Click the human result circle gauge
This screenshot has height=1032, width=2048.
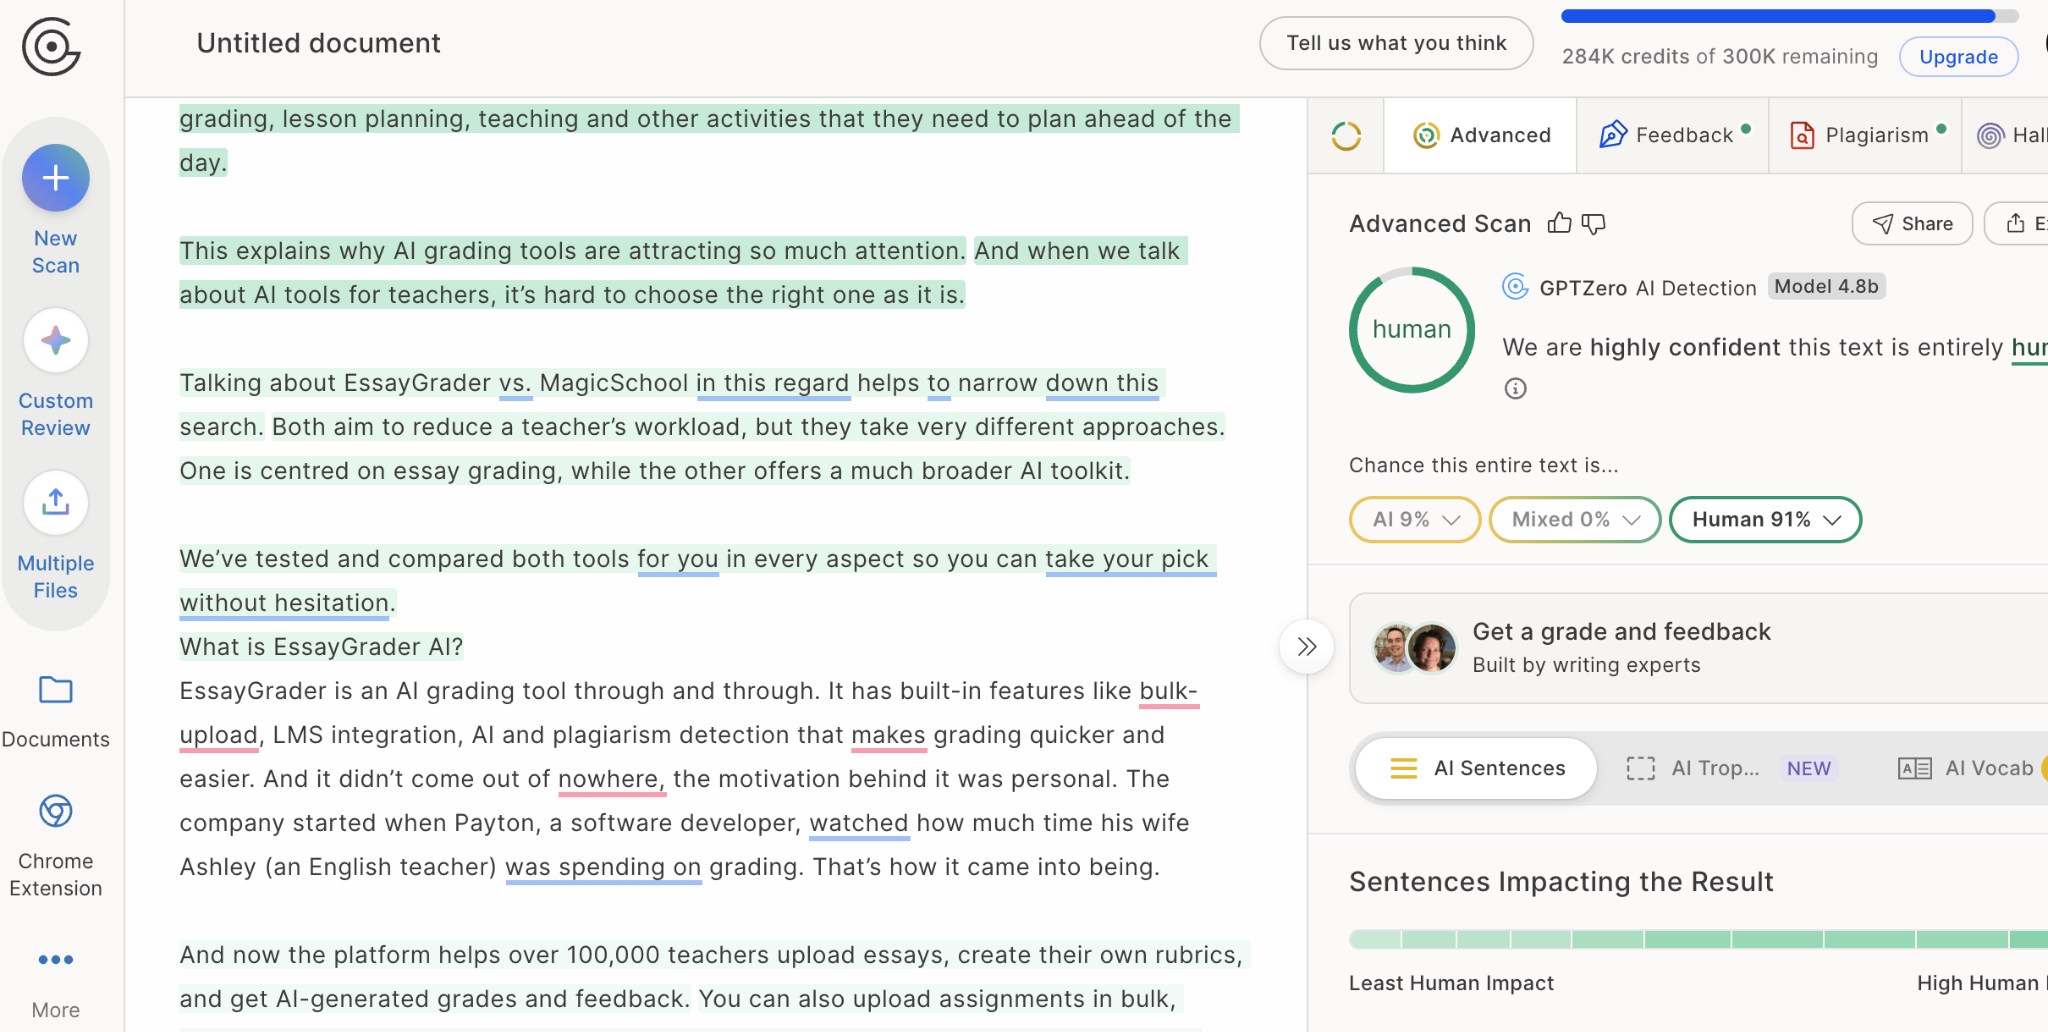click(x=1411, y=330)
